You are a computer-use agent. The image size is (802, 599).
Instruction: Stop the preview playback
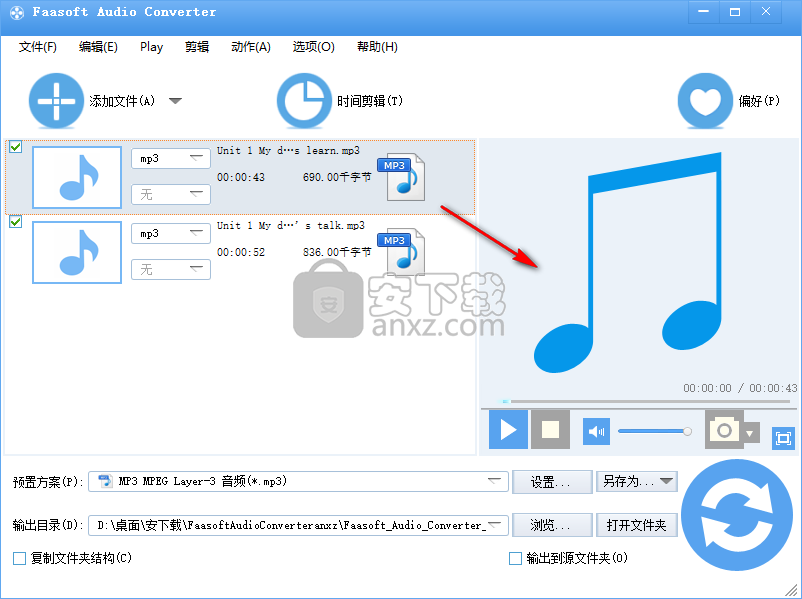[x=550, y=429]
